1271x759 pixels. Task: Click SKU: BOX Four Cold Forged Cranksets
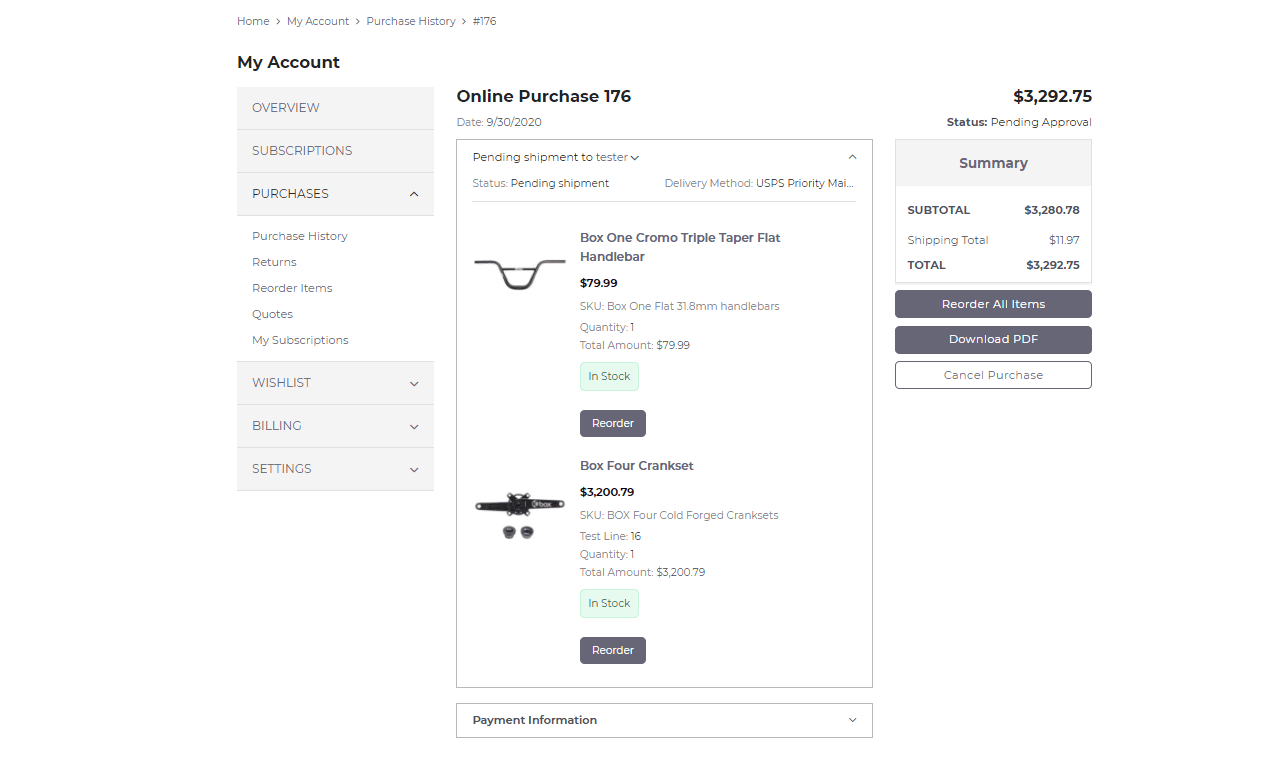(679, 516)
